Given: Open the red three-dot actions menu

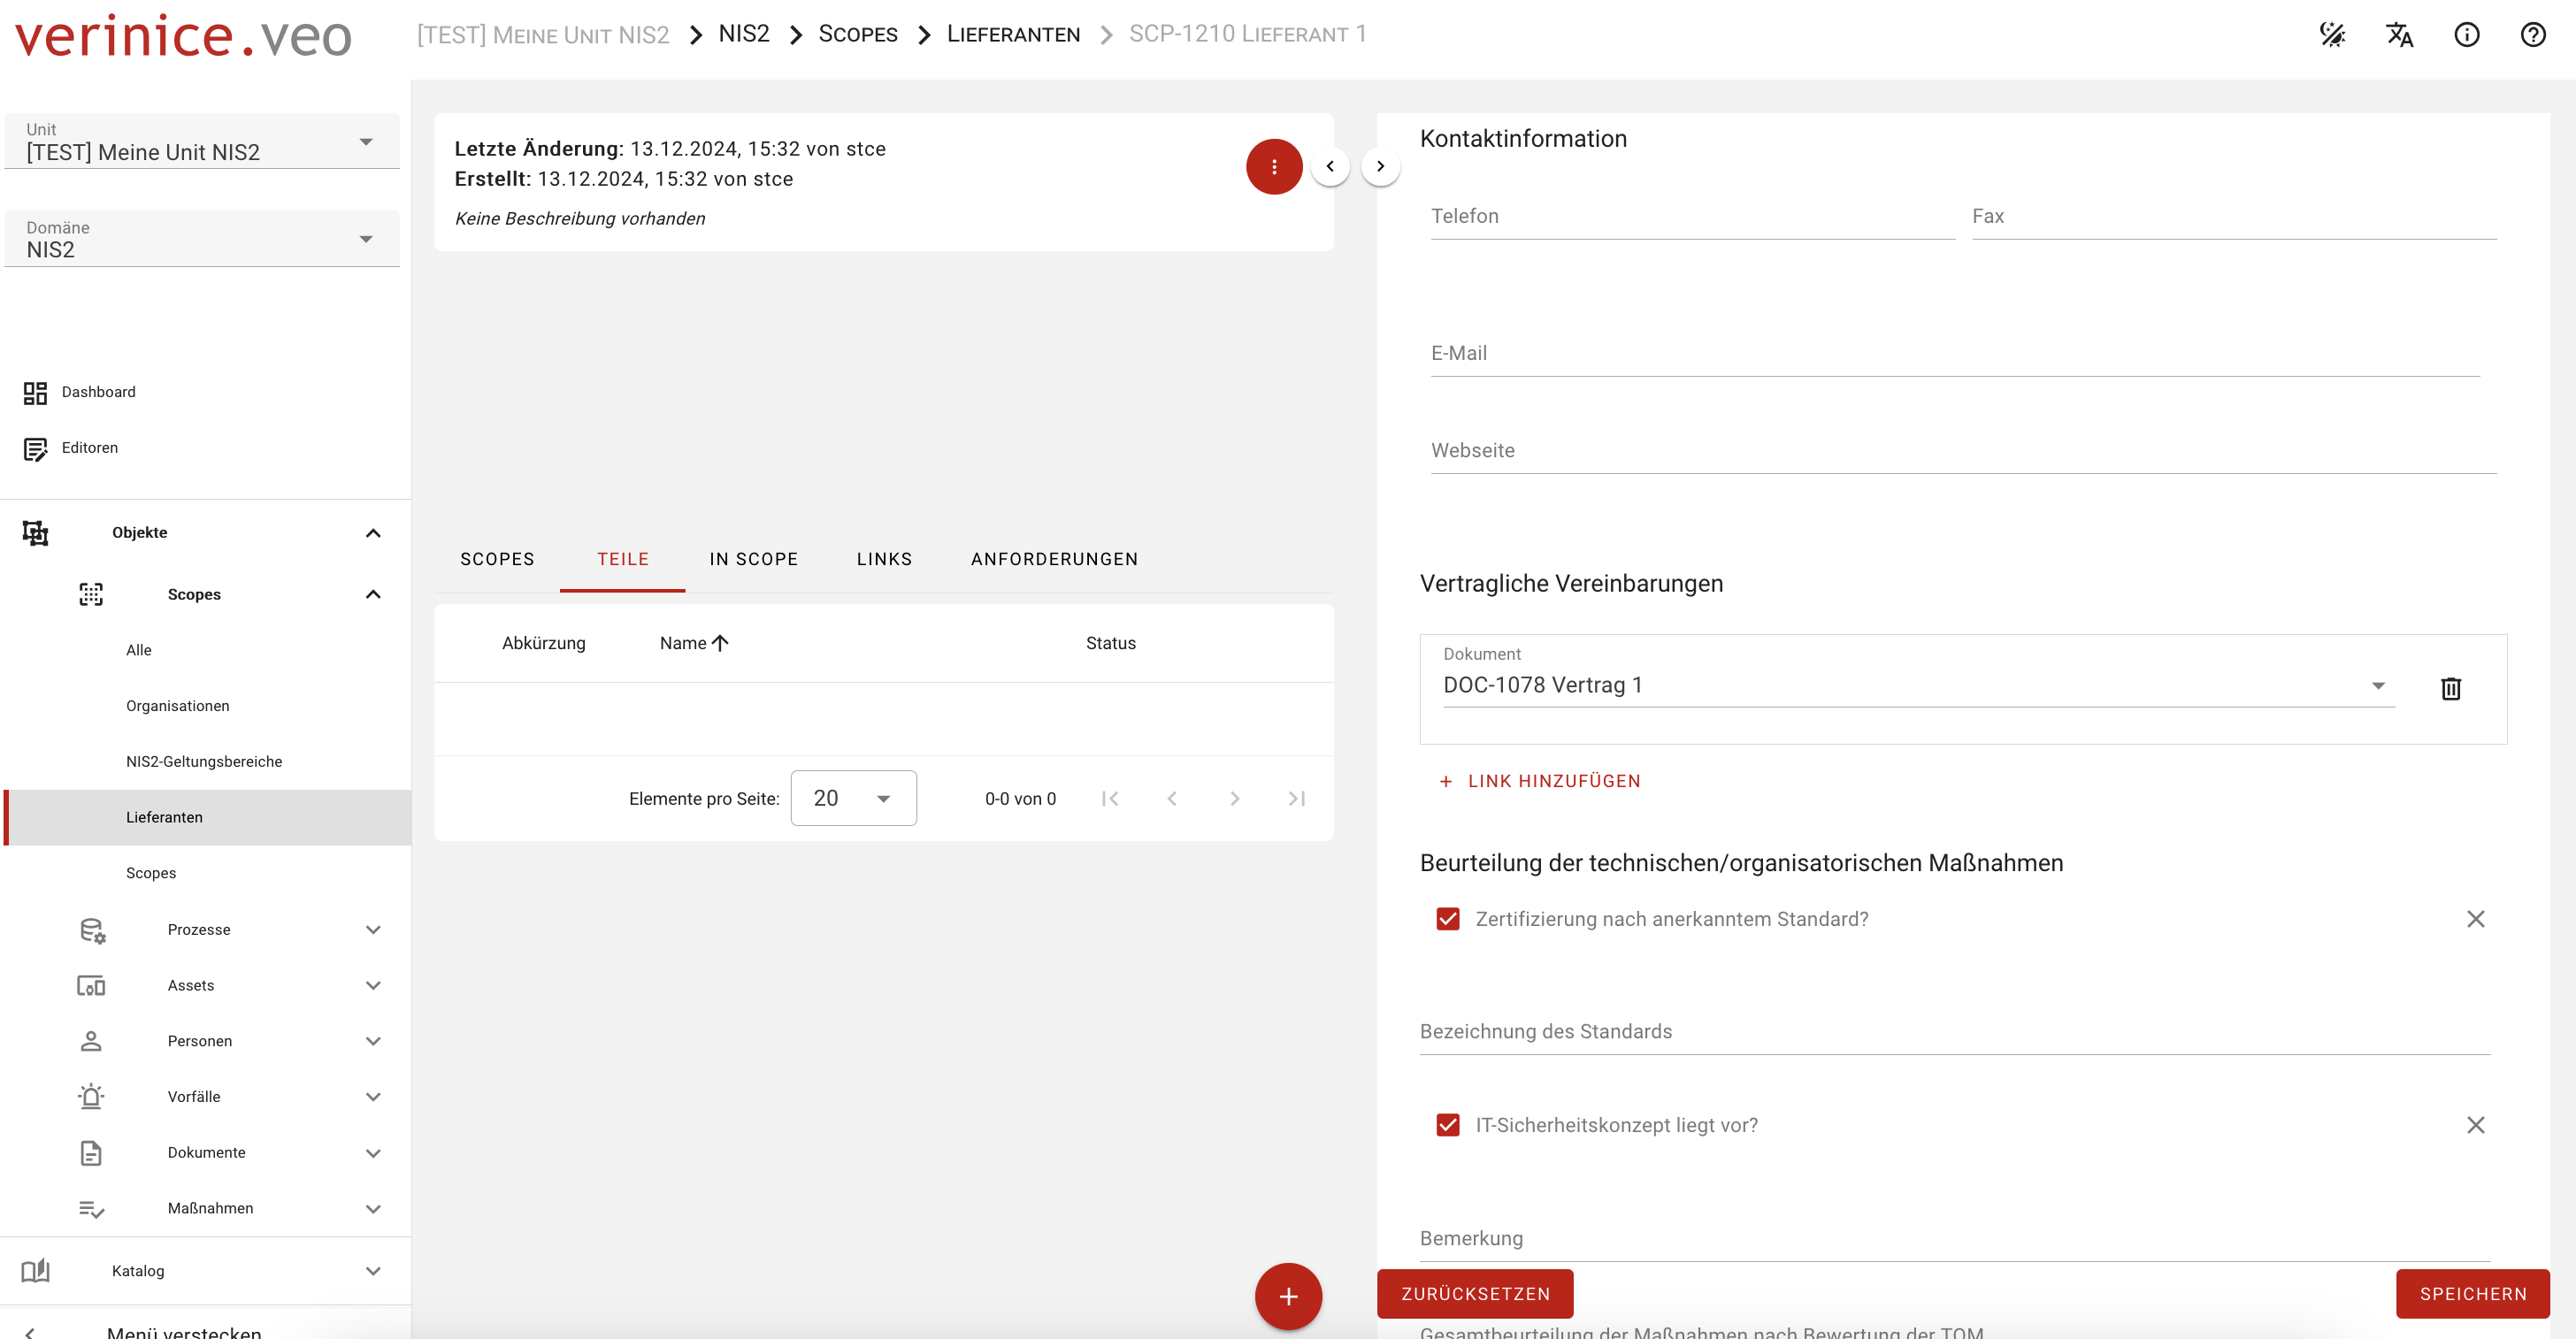Looking at the screenshot, I should (x=1273, y=167).
